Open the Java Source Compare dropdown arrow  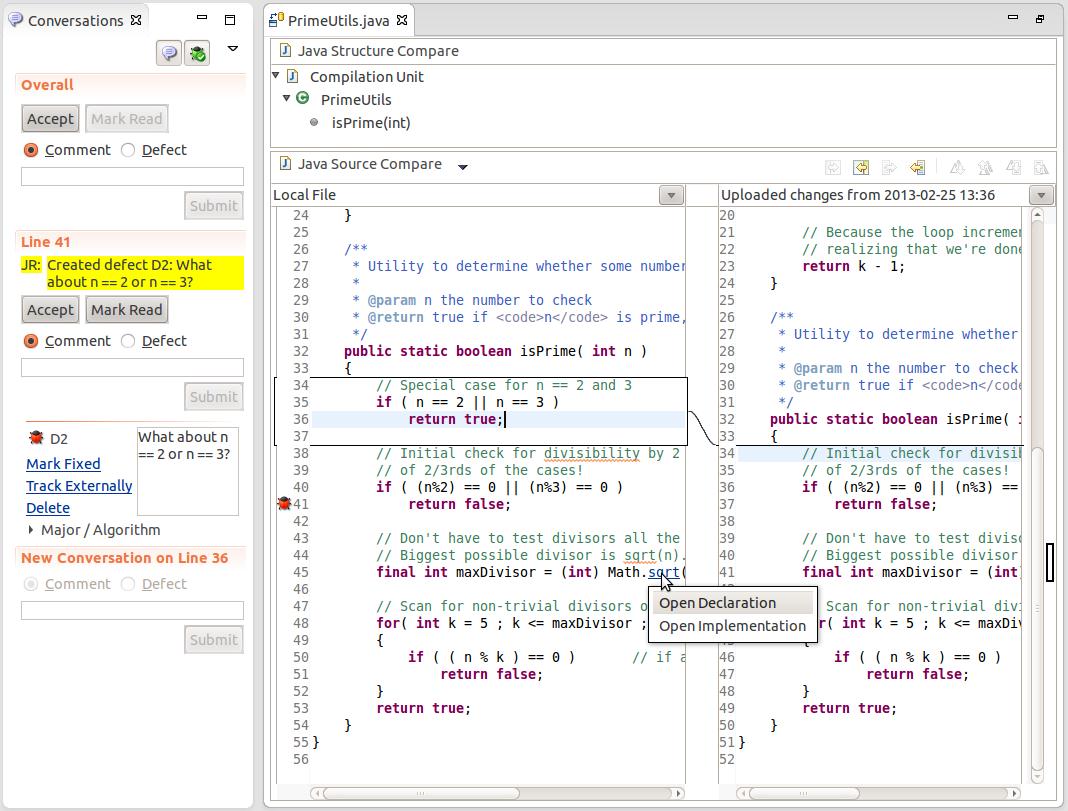click(462, 167)
